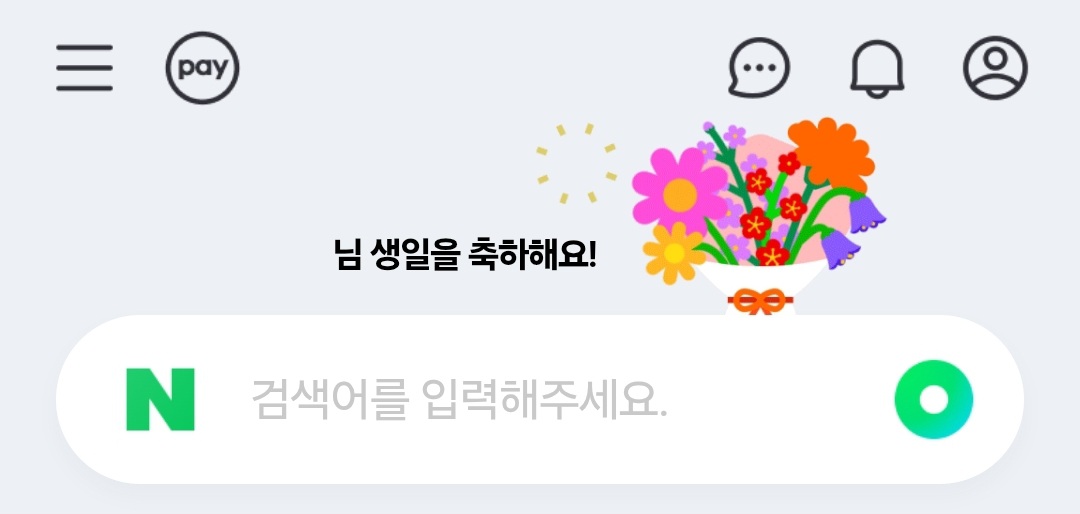This screenshot has width=1080, height=514.
Task: Open the chat speech bubble icon
Action: click(759, 68)
